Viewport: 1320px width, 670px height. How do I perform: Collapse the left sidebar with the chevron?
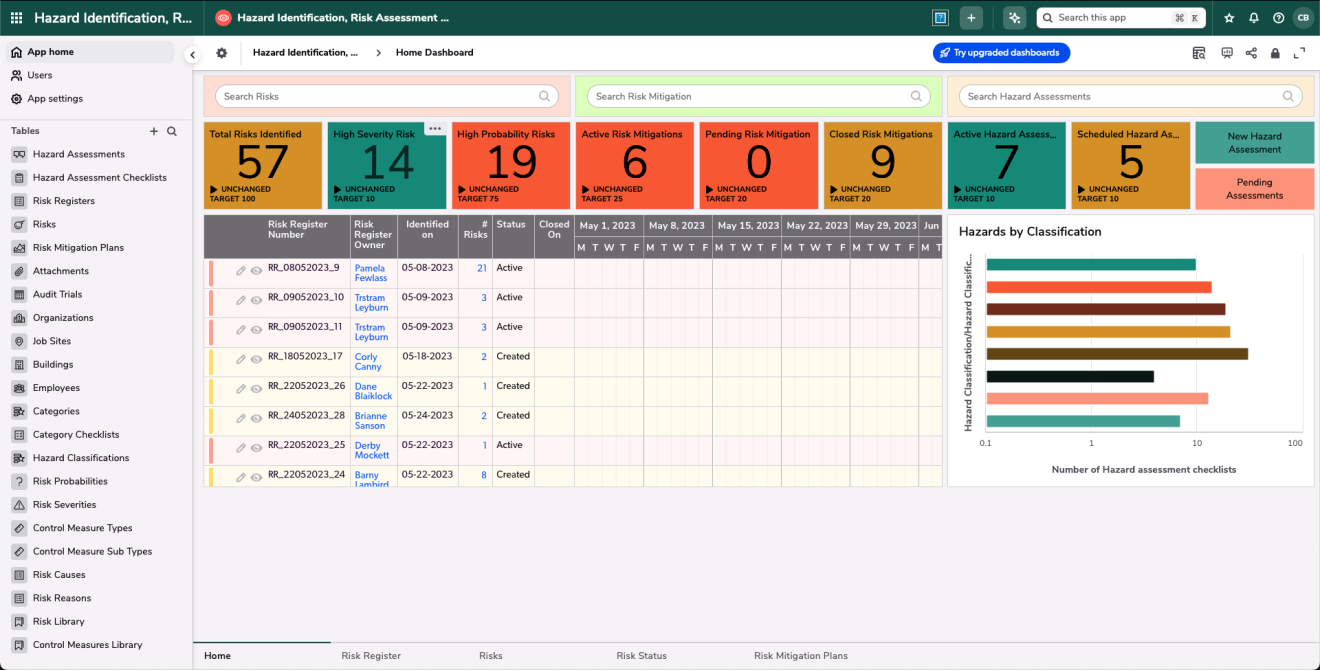point(192,55)
